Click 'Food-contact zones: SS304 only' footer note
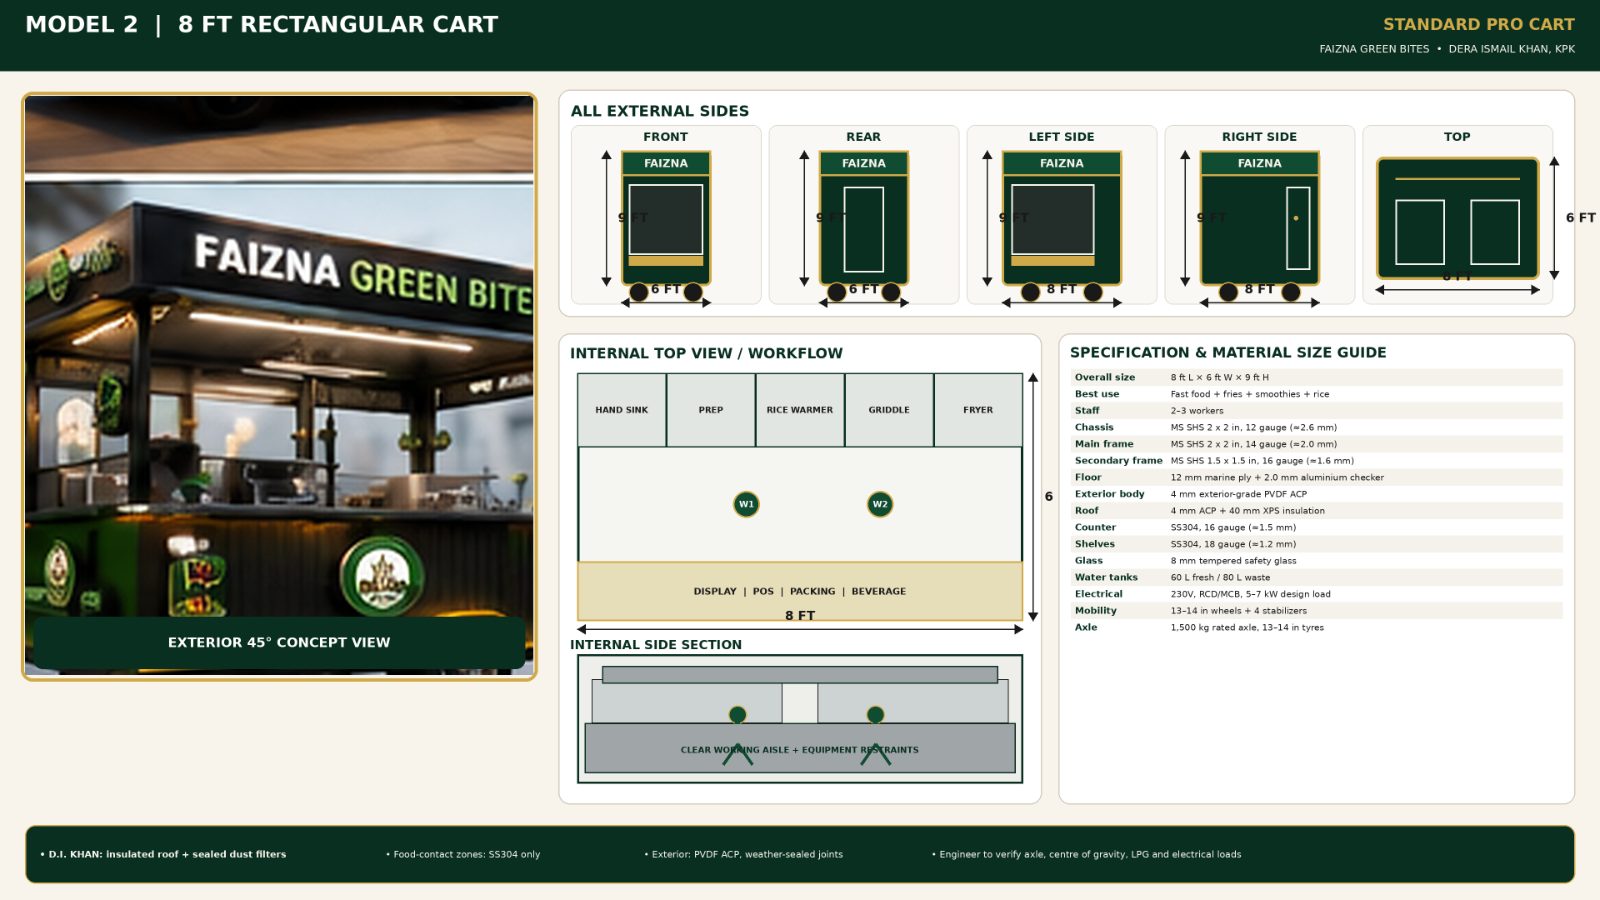Screen dimensions: 1600x900 (463, 854)
